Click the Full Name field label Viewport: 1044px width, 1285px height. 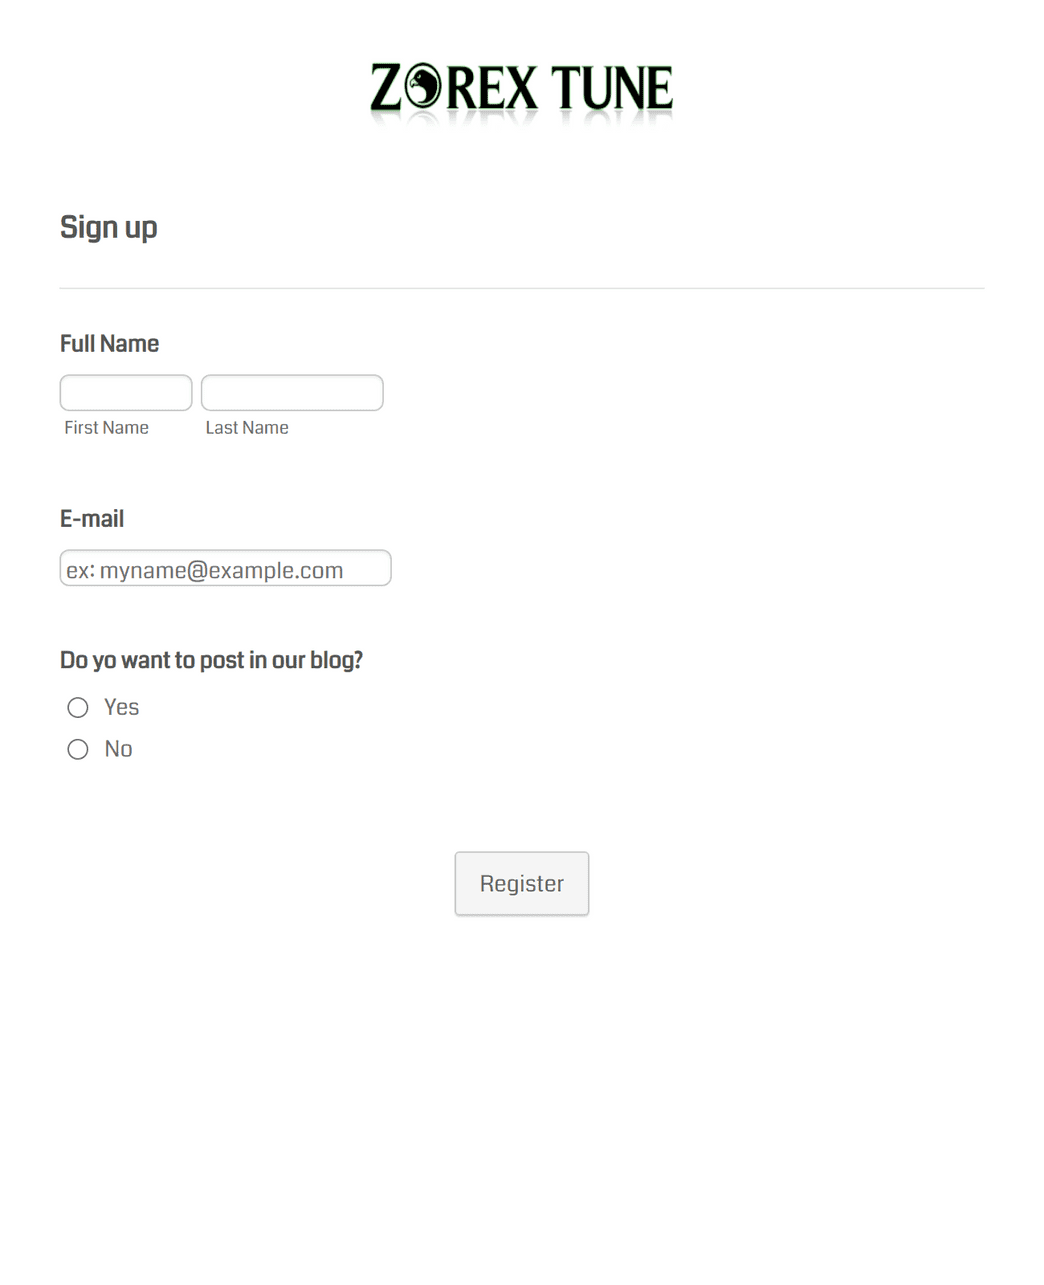coord(109,344)
